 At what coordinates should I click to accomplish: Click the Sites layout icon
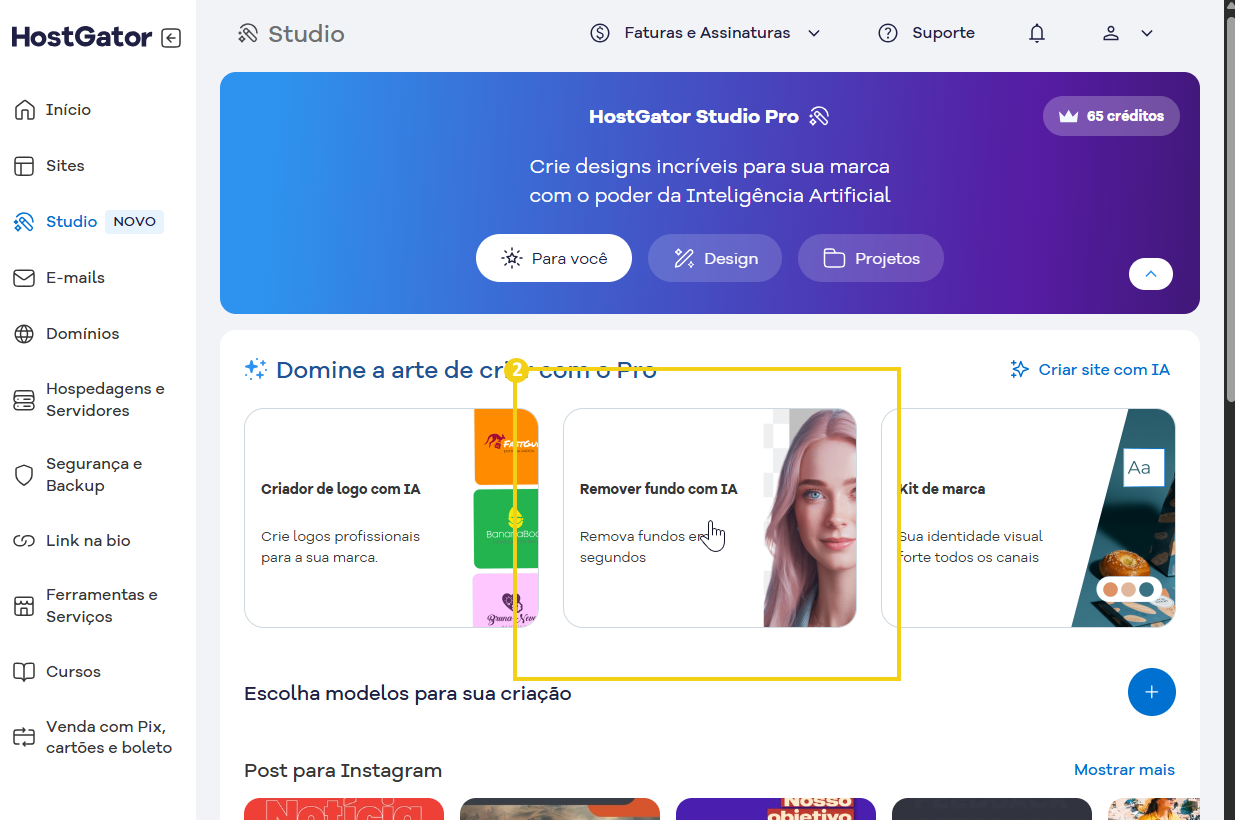(x=24, y=166)
